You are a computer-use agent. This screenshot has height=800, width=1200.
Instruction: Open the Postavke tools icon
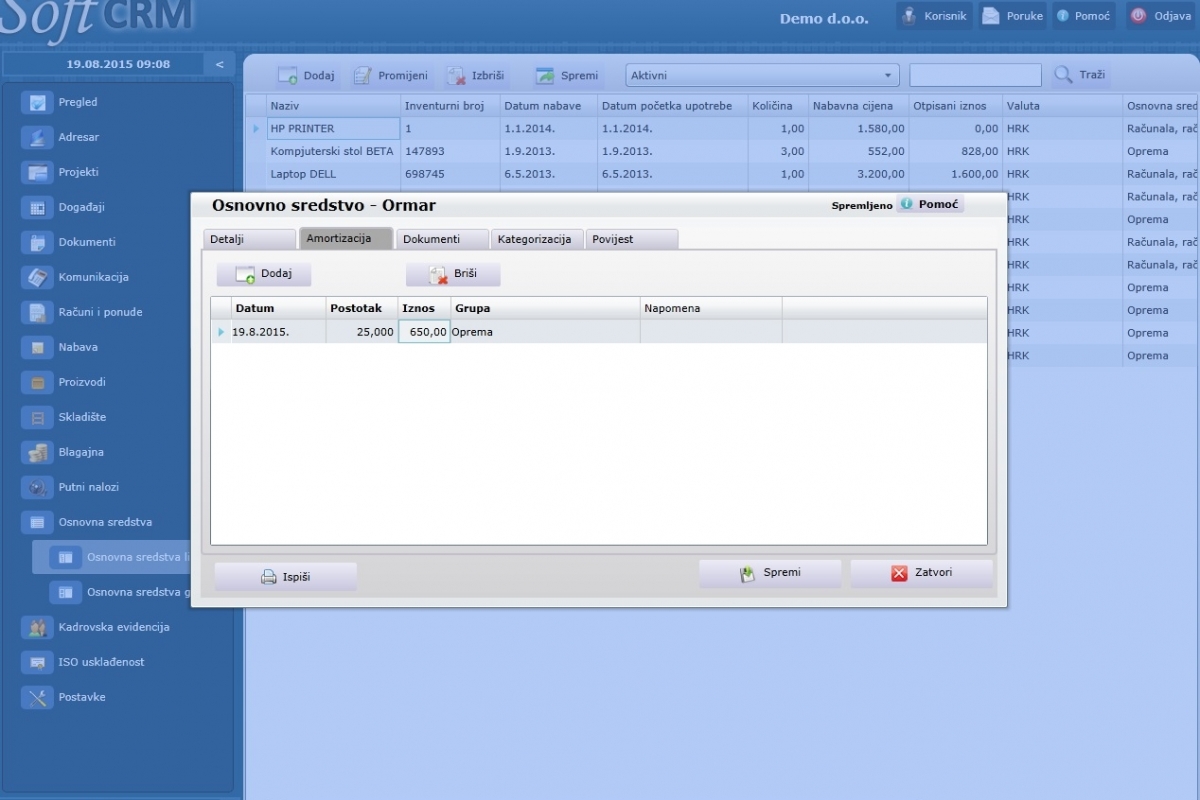point(38,697)
